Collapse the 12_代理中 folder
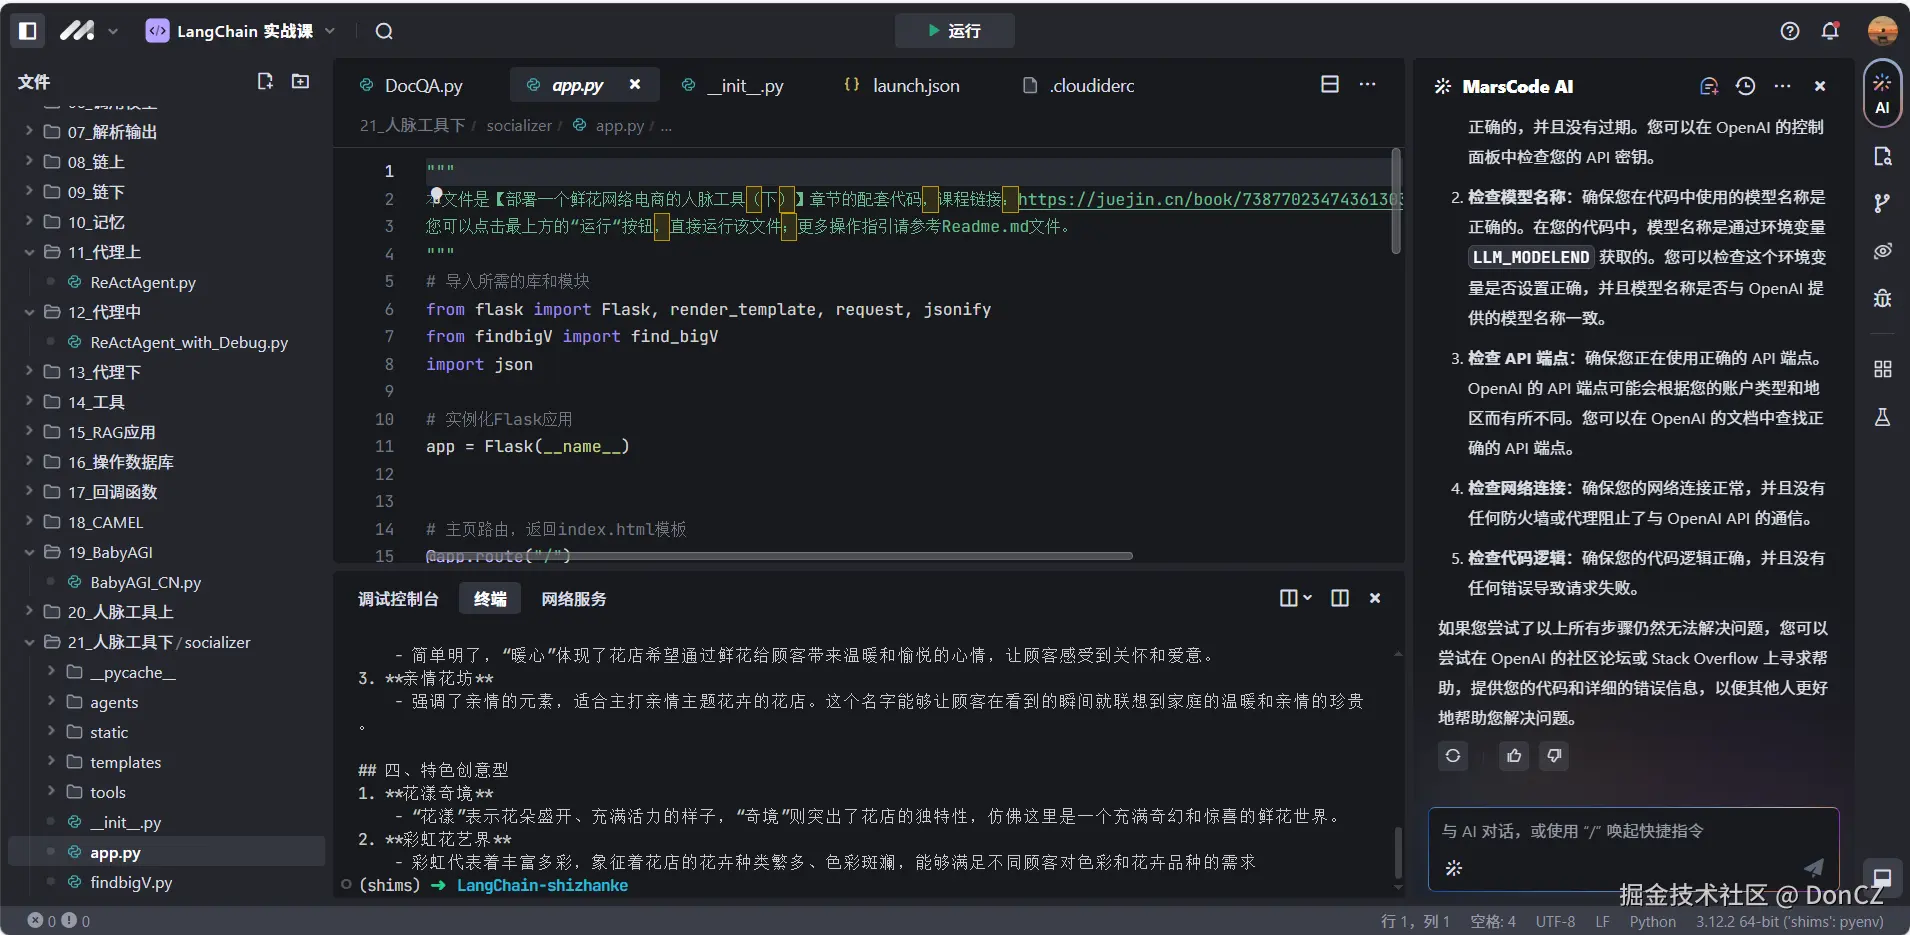 point(166,312)
